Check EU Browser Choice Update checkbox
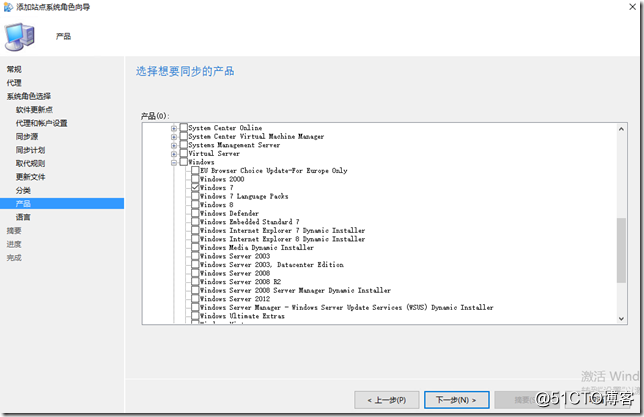 (x=195, y=170)
